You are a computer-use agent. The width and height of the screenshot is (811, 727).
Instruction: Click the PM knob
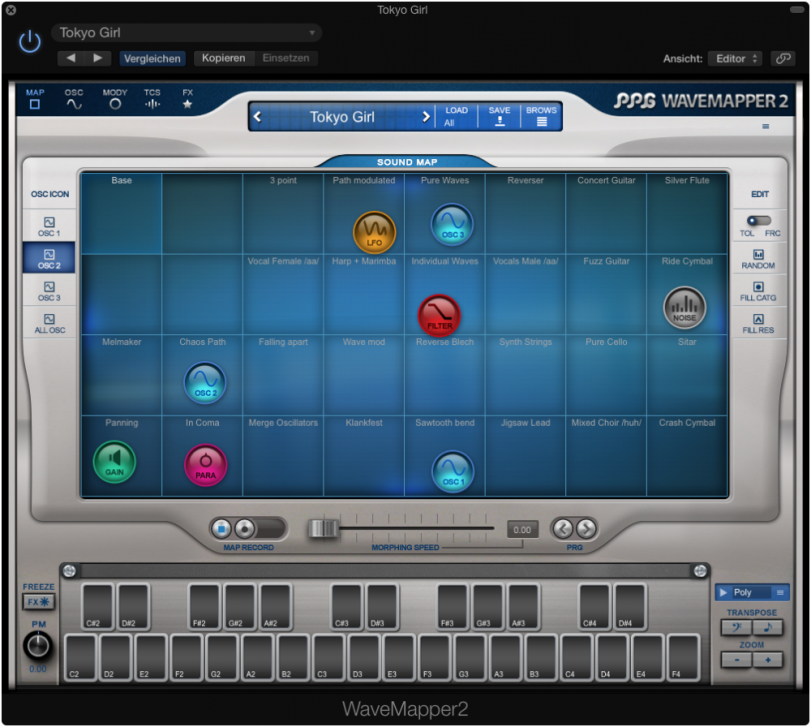click(x=37, y=645)
